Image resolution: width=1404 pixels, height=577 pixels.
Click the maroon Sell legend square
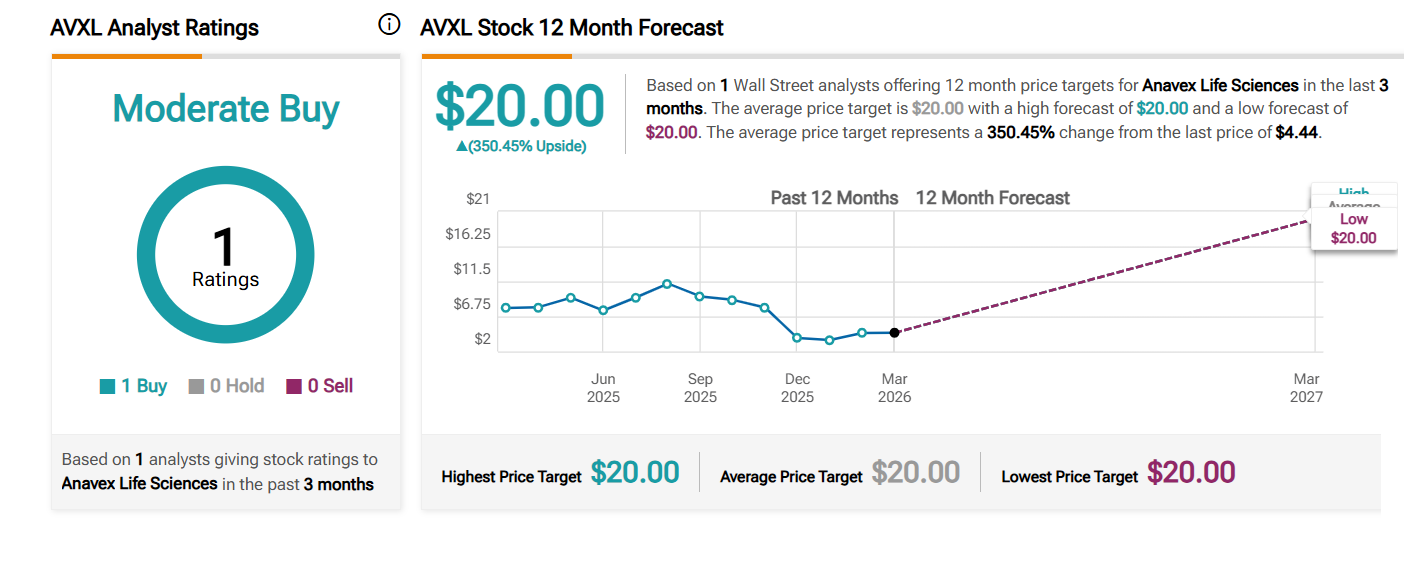pos(294,387)
